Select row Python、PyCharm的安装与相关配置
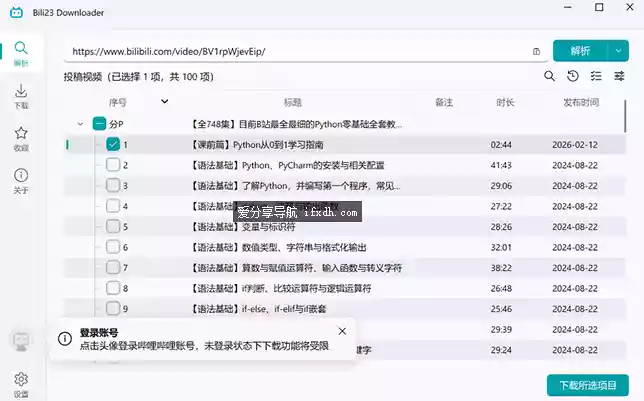Image resolution: width=644 pixels, height=401 pixels. point(345,165)
